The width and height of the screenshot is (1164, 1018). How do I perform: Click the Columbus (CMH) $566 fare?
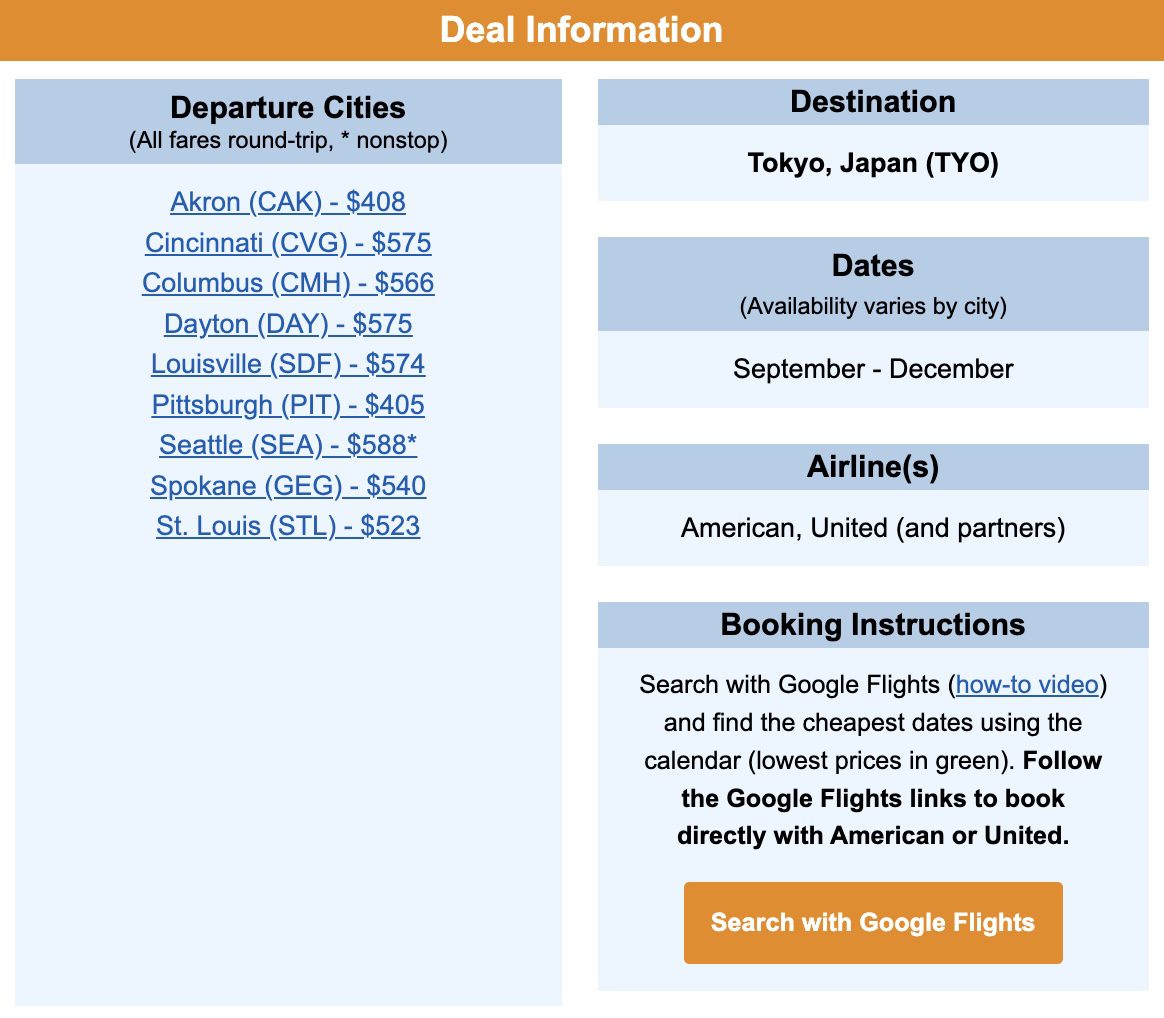288,283
